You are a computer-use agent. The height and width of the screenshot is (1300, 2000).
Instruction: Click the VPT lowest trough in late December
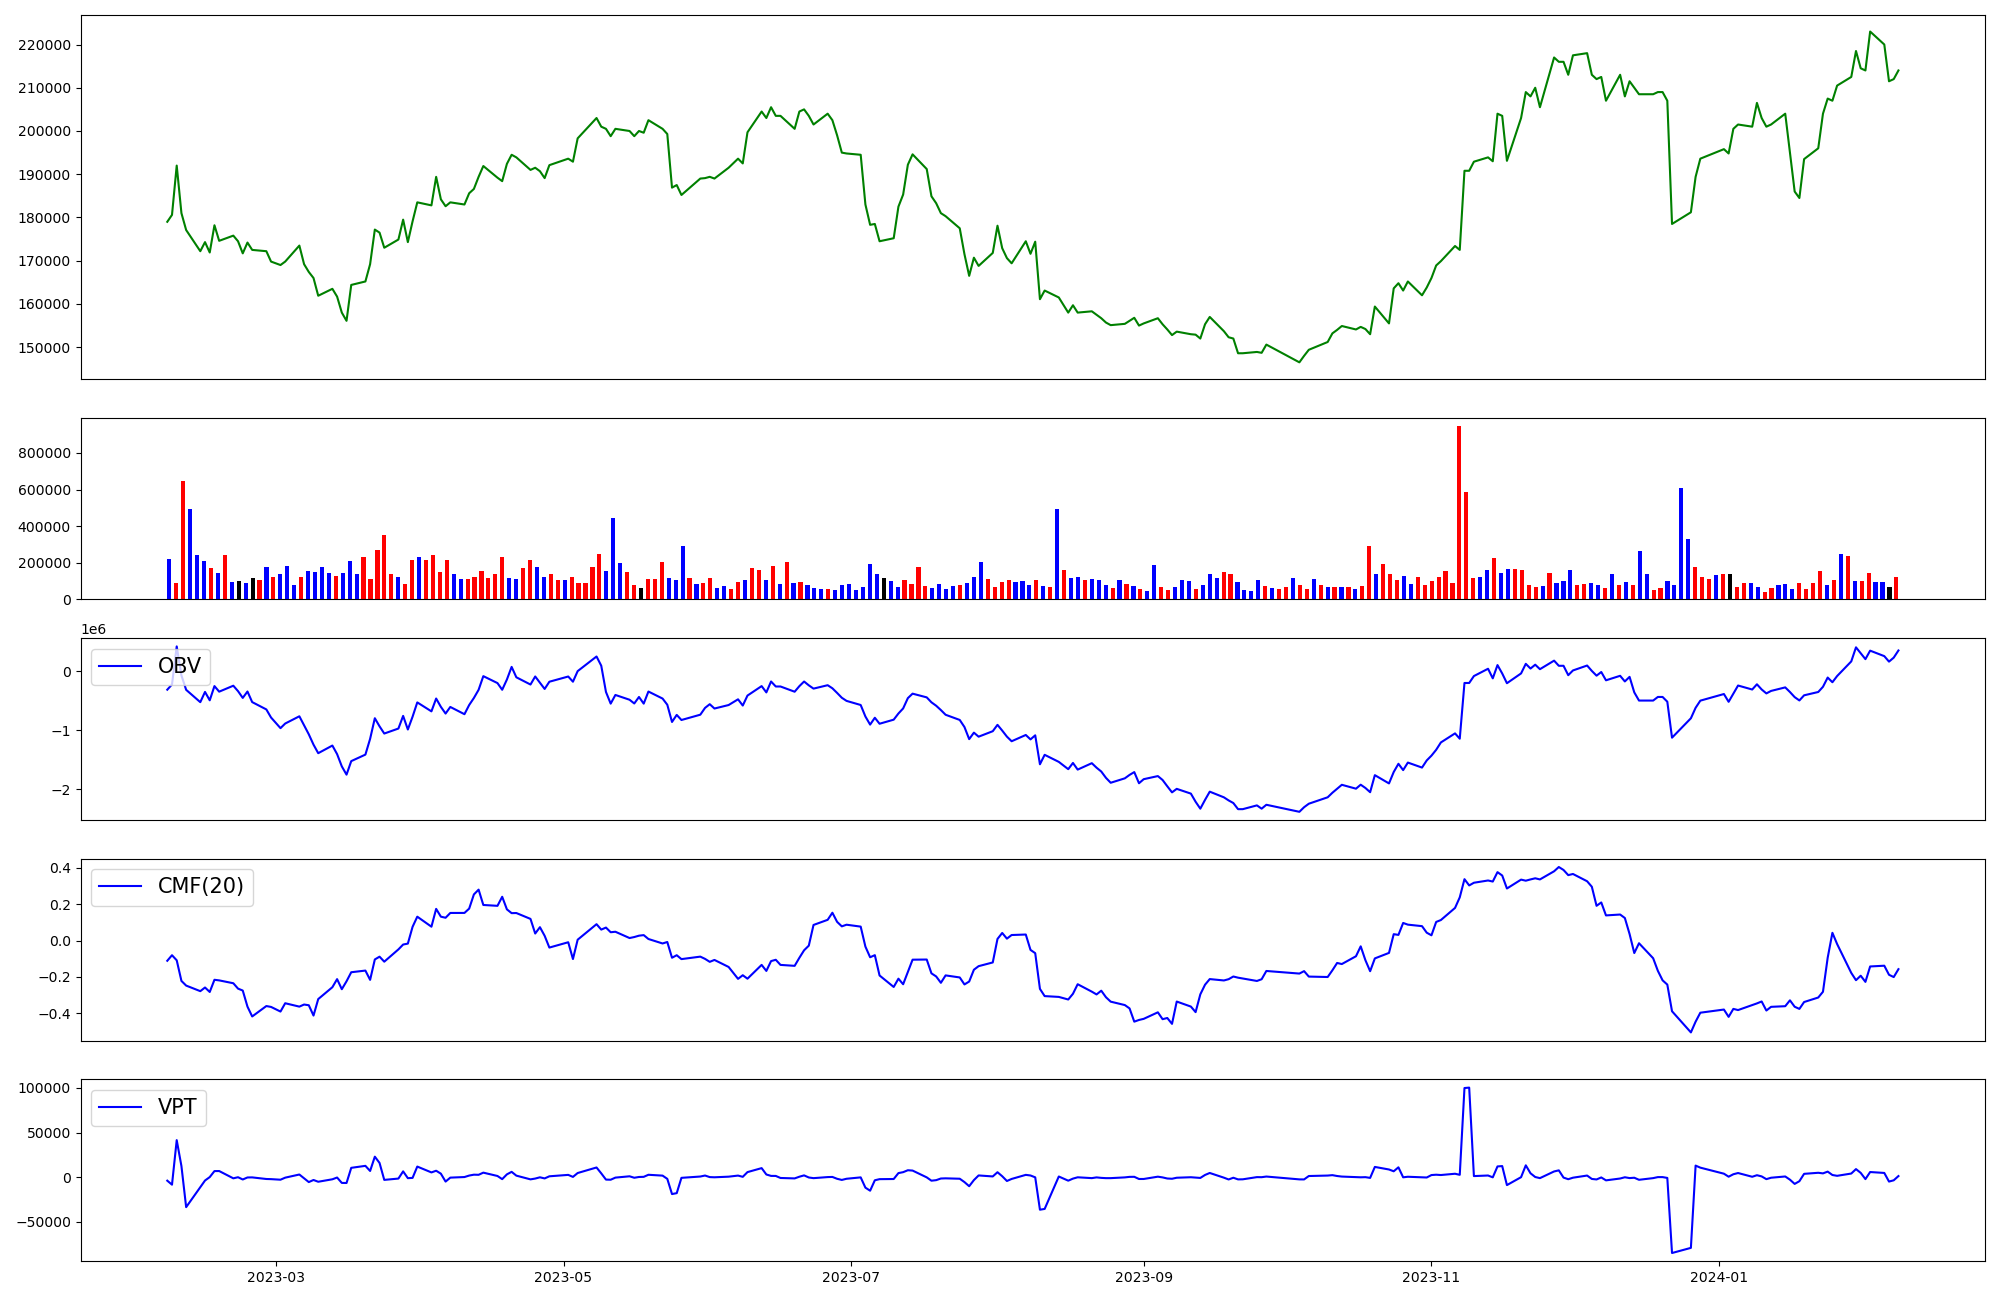point(1672,1252)
